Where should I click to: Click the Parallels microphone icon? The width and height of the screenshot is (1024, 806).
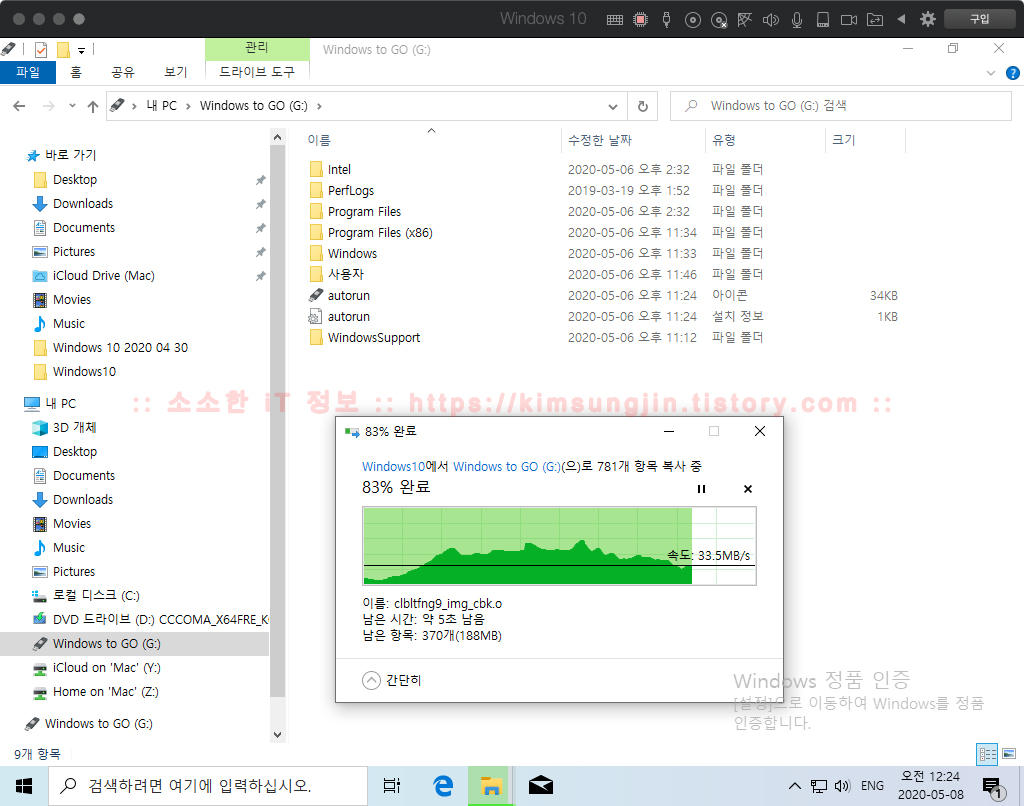(x=797, y=20)
